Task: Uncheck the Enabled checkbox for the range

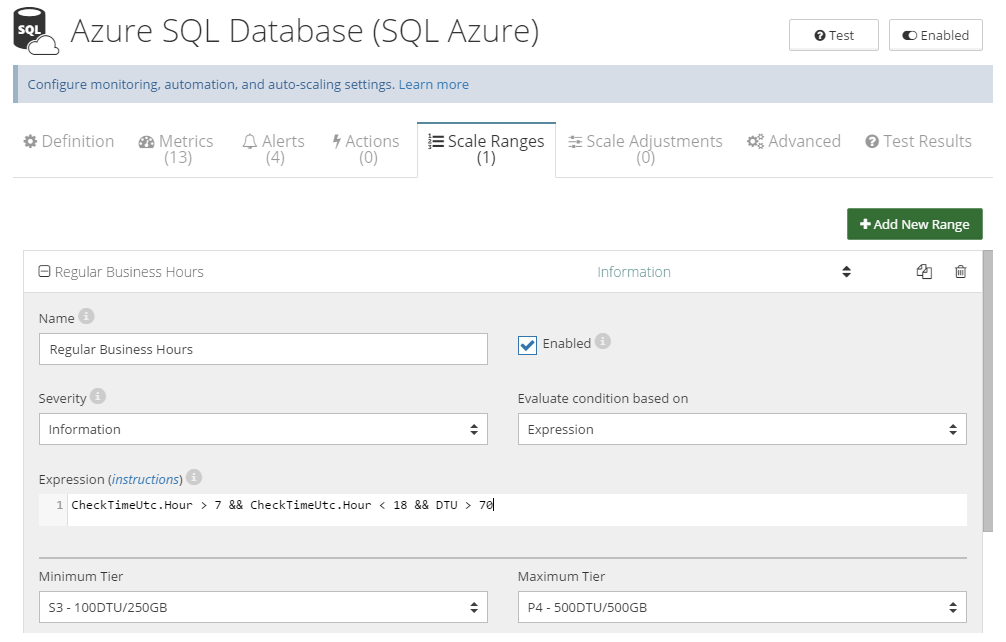Action: (x=527, y=345)
